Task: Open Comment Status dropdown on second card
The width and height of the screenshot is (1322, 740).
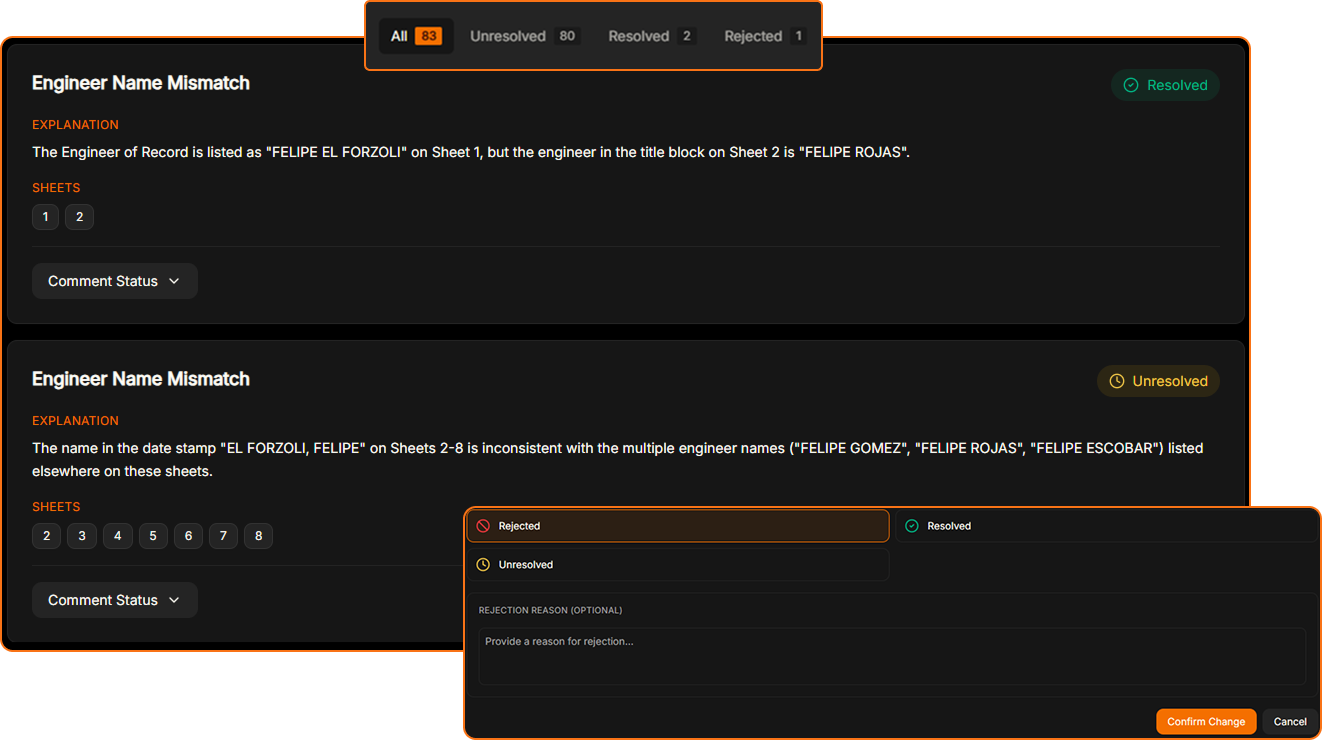Action: pyautogui.click(x=114, y=600)
